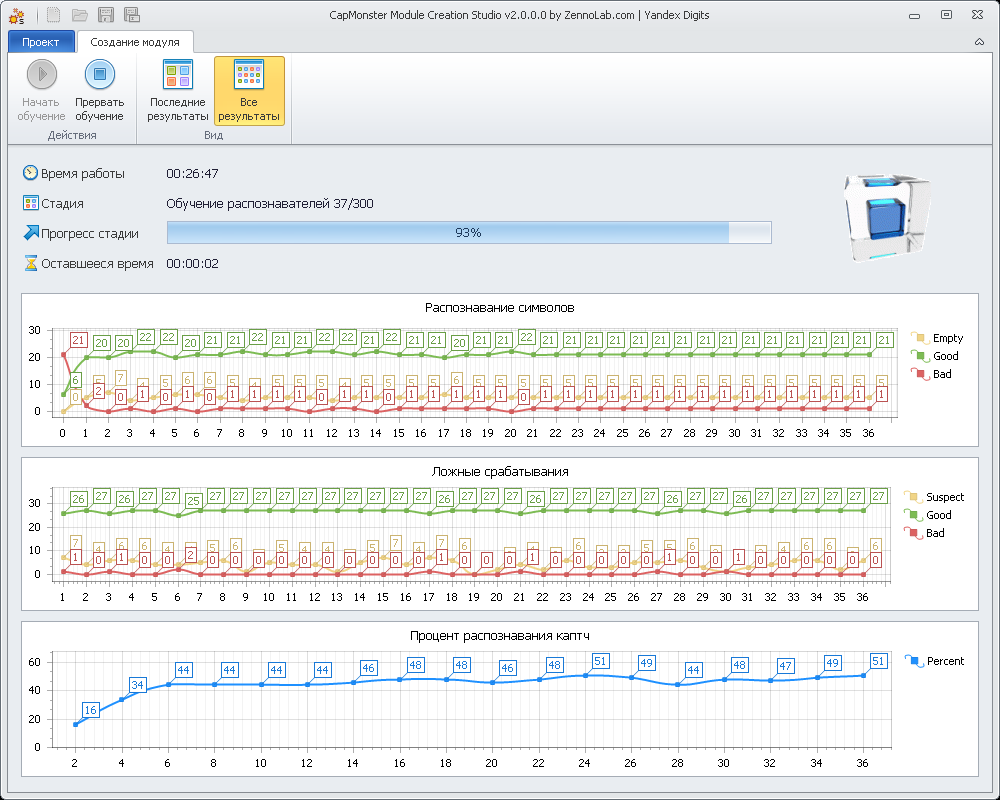1000x800 pixels.
Task: Click the green 25 label in false positives chart
Action: coord(193,501)
